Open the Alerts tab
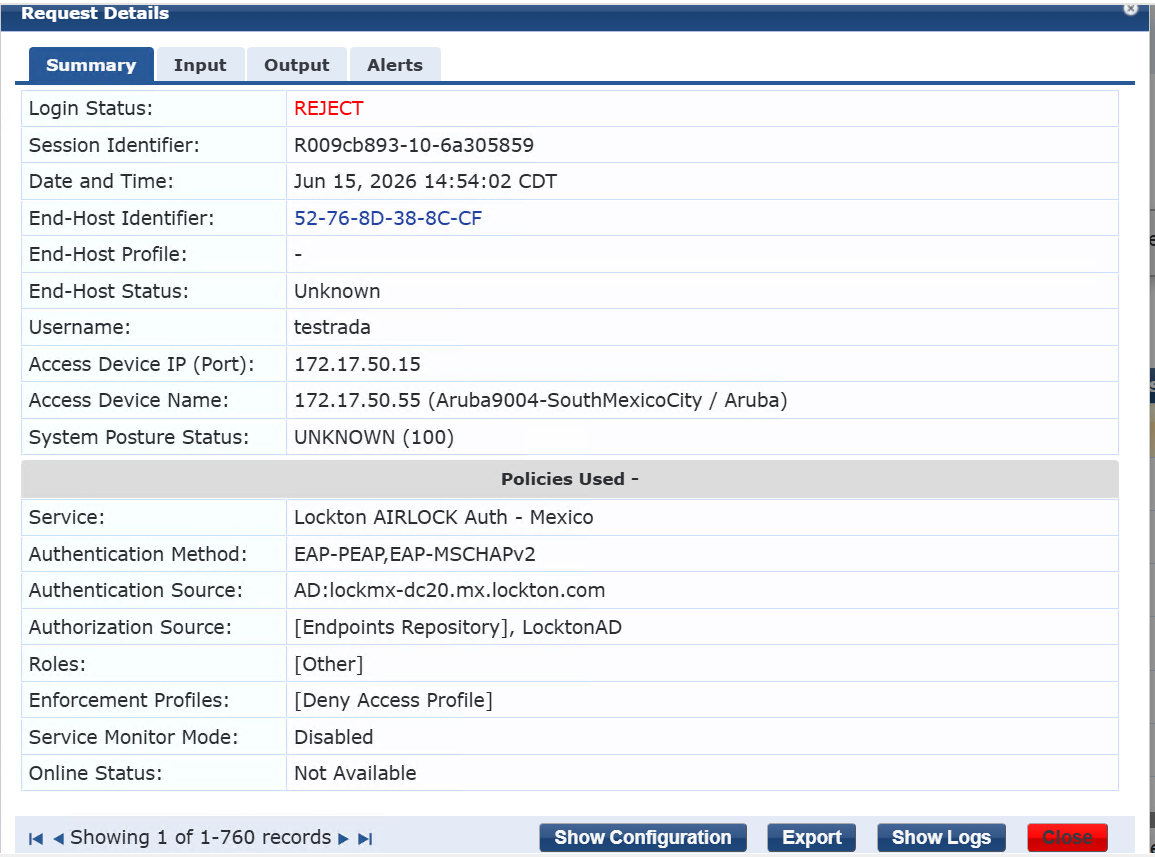 (x=395, y=65)
